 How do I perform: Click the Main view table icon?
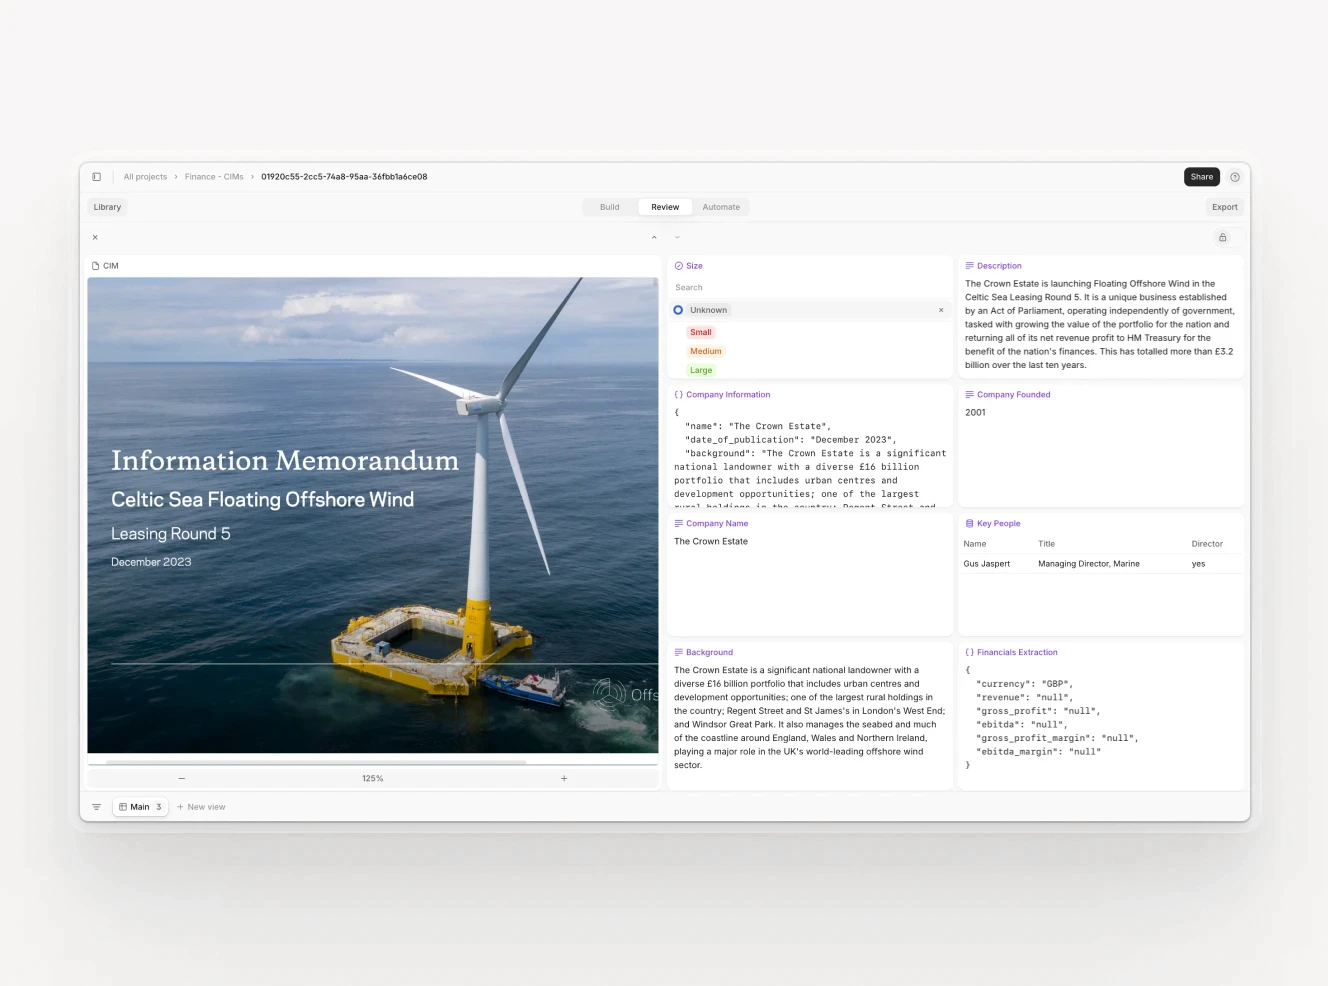[x=123, y=807]
